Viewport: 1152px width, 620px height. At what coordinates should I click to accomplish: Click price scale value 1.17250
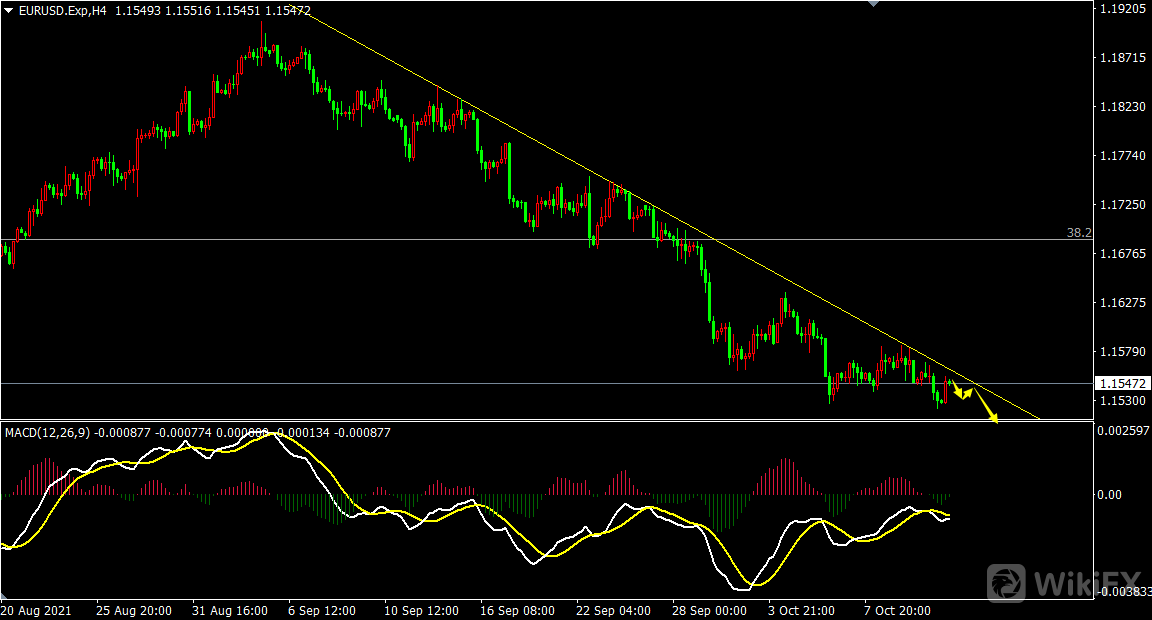click(1123, 204)
